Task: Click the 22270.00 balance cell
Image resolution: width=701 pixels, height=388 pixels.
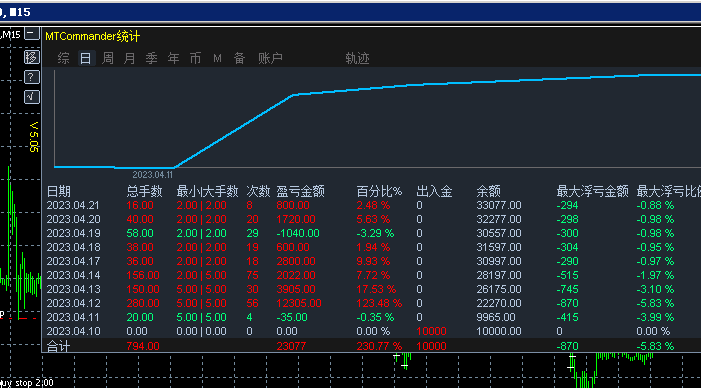Action: point(499,303)
